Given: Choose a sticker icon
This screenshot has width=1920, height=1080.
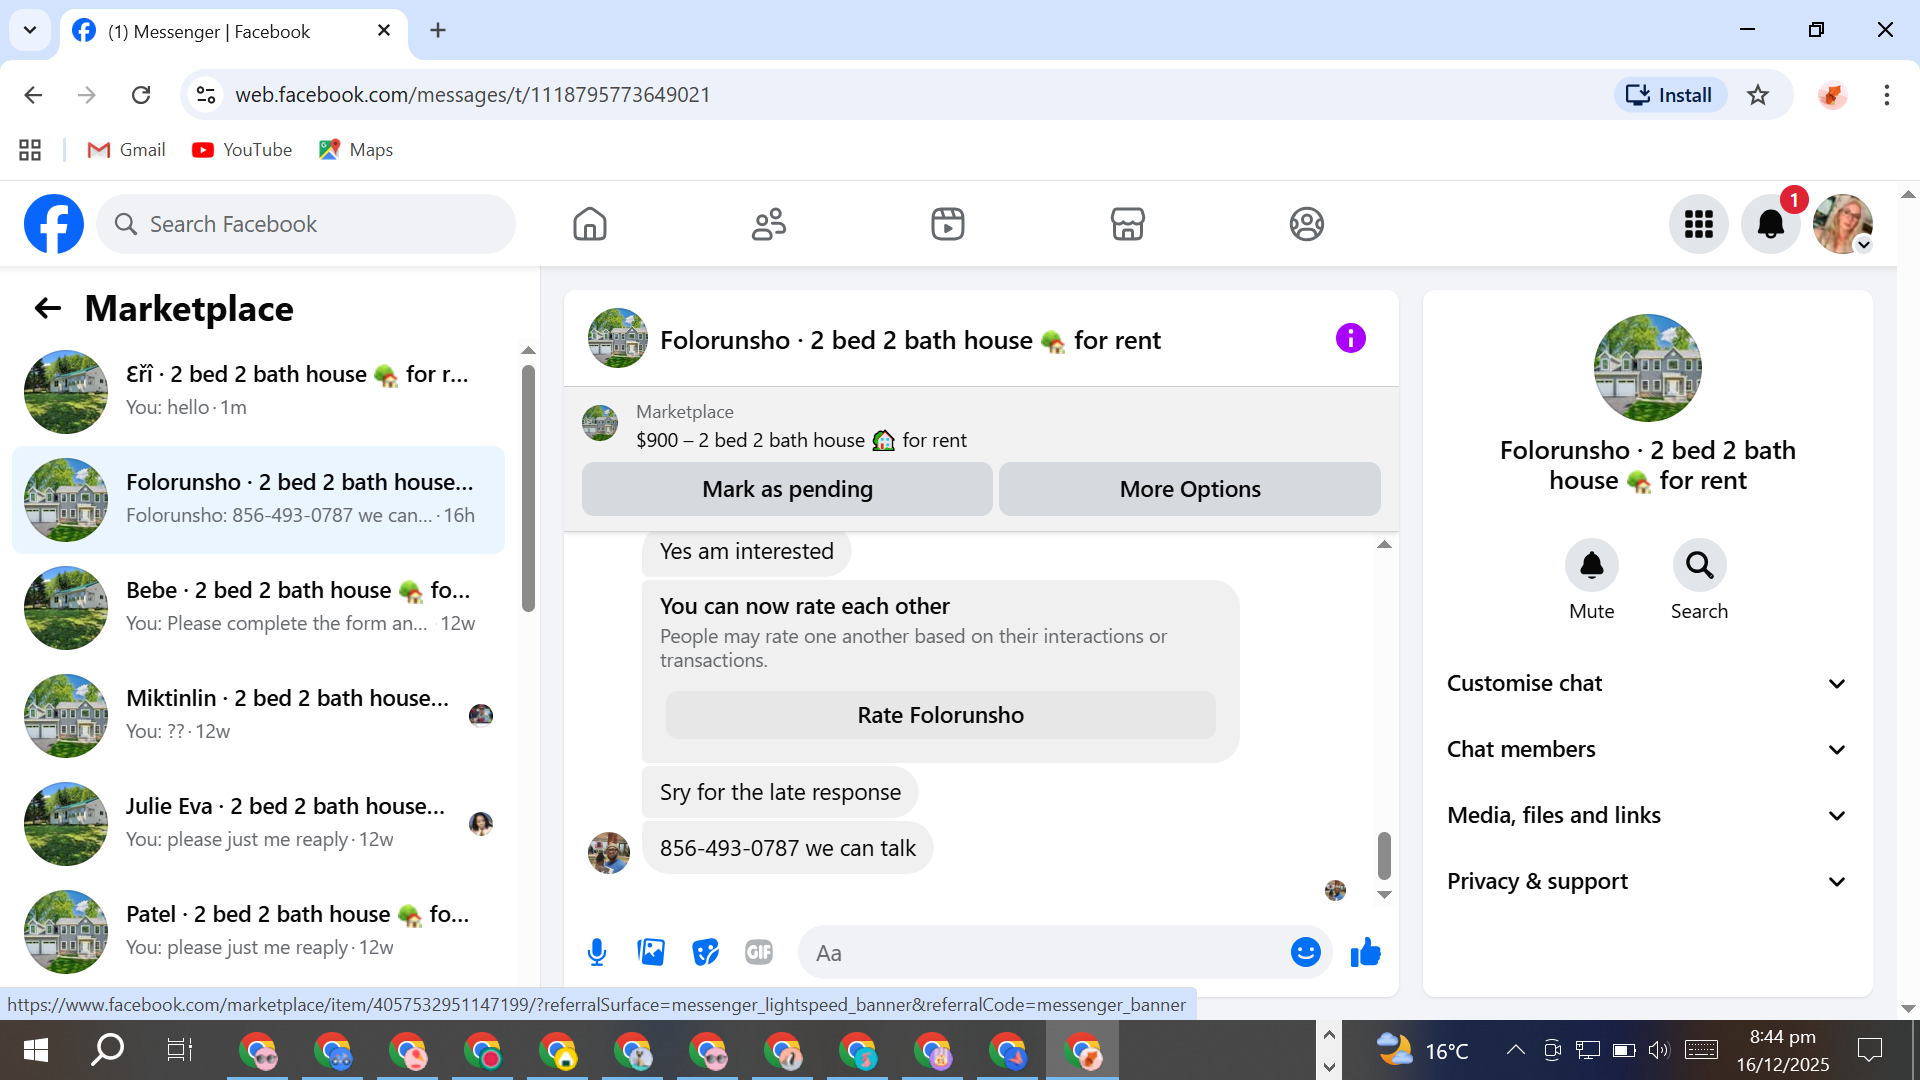Looking at the screenshot, I should point(705,953).
